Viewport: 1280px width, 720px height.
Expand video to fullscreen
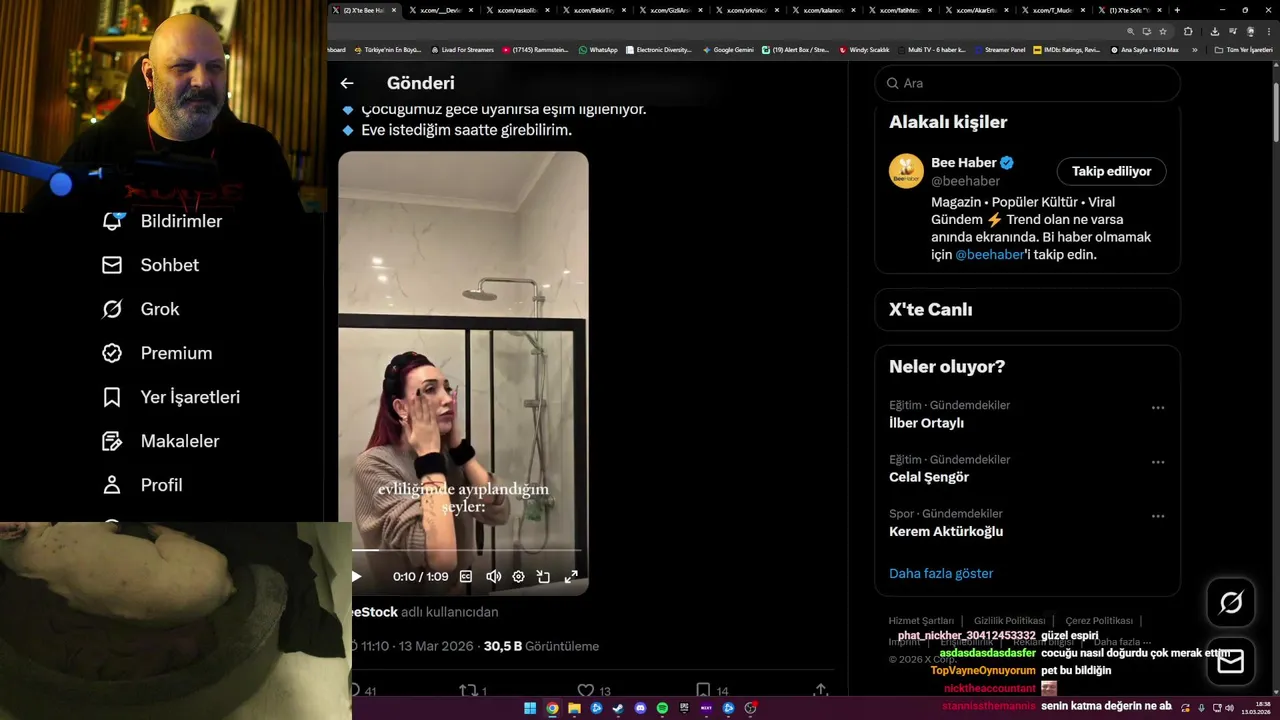[x=571, y=576]
